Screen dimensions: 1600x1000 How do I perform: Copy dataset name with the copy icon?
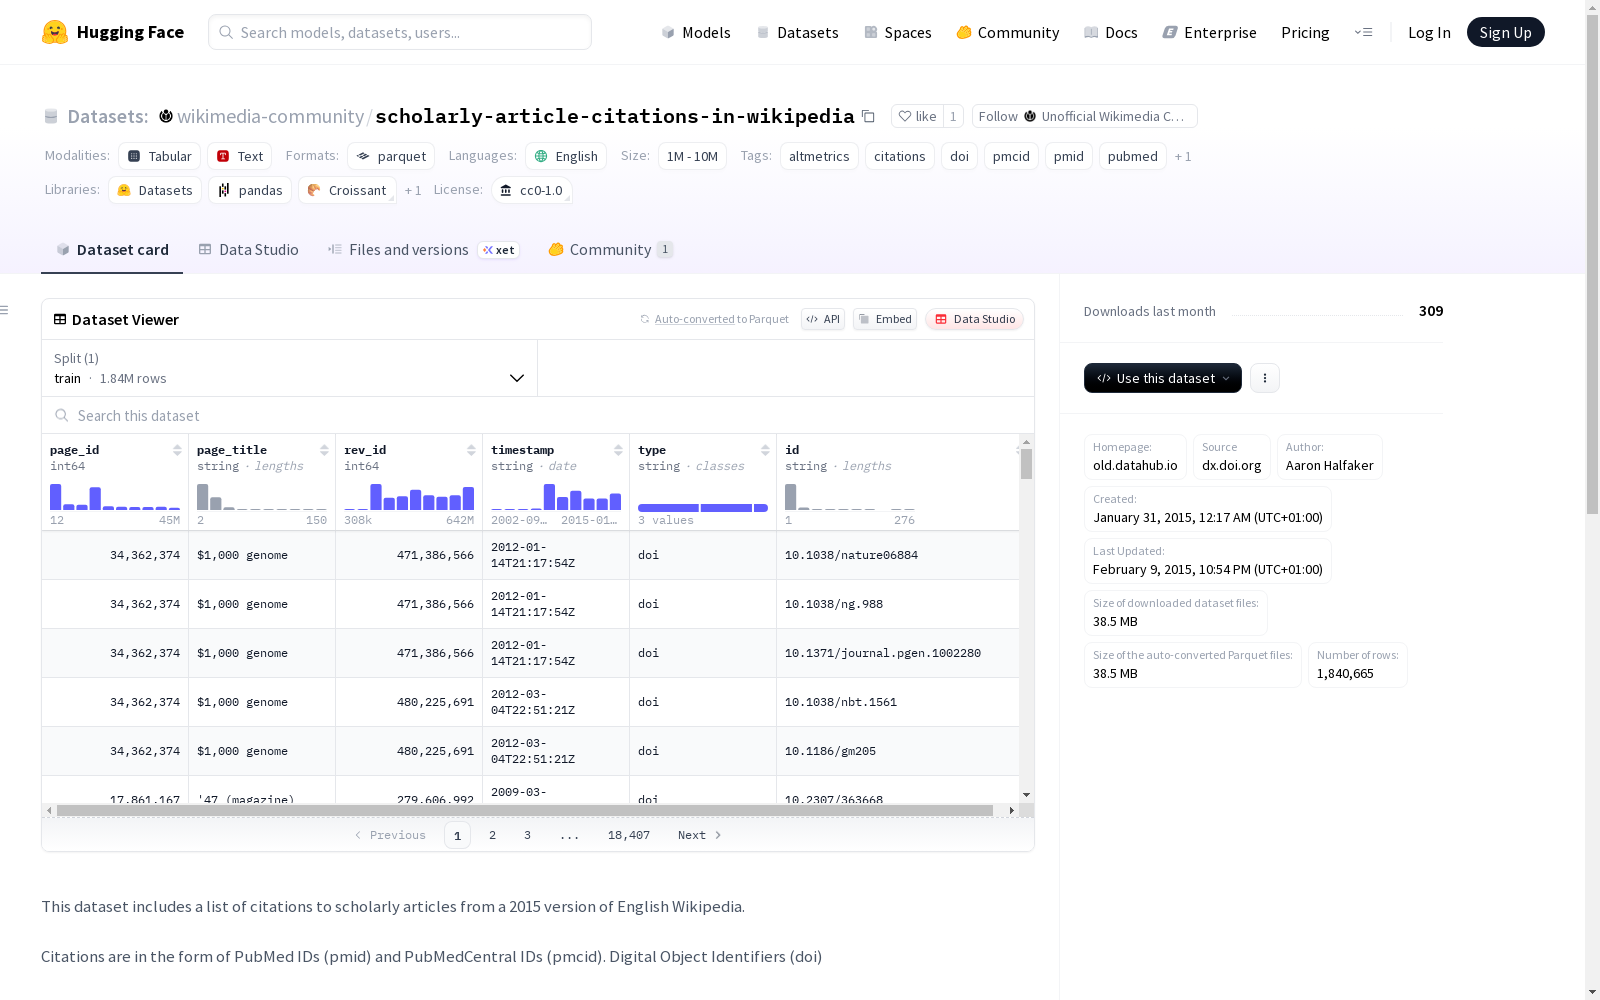tap(869, 117)
